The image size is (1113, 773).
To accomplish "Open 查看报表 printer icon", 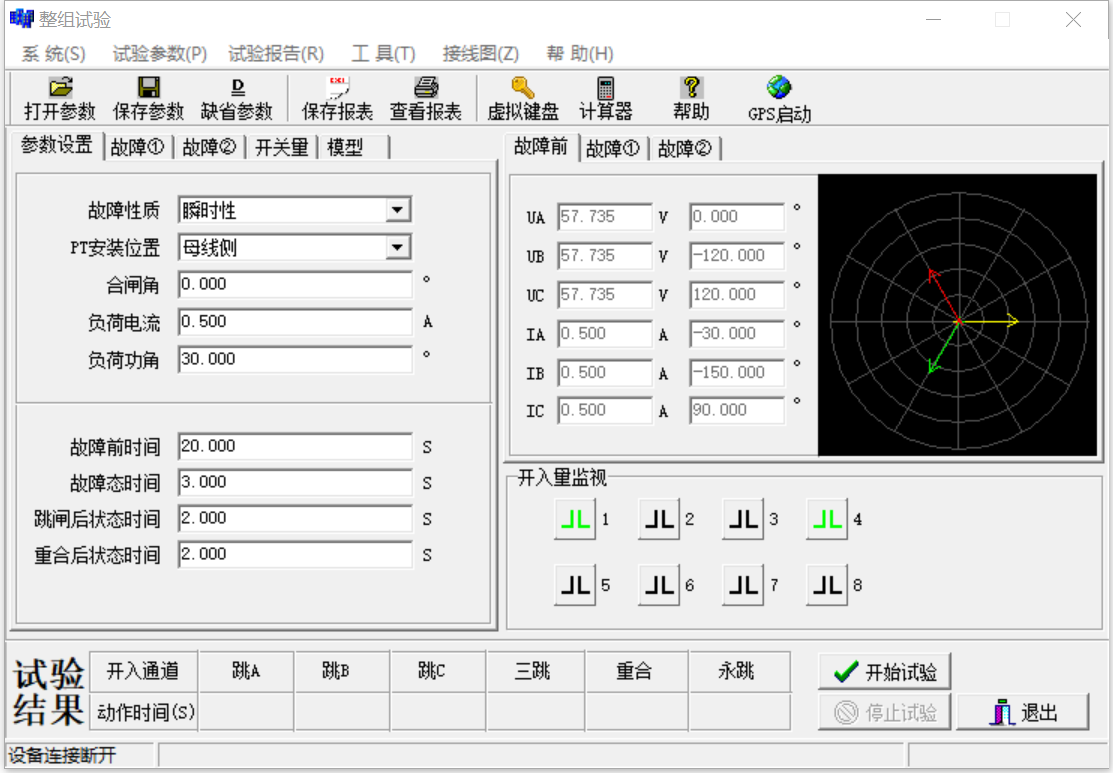I will pyautogui.click(x=426, y=88).
